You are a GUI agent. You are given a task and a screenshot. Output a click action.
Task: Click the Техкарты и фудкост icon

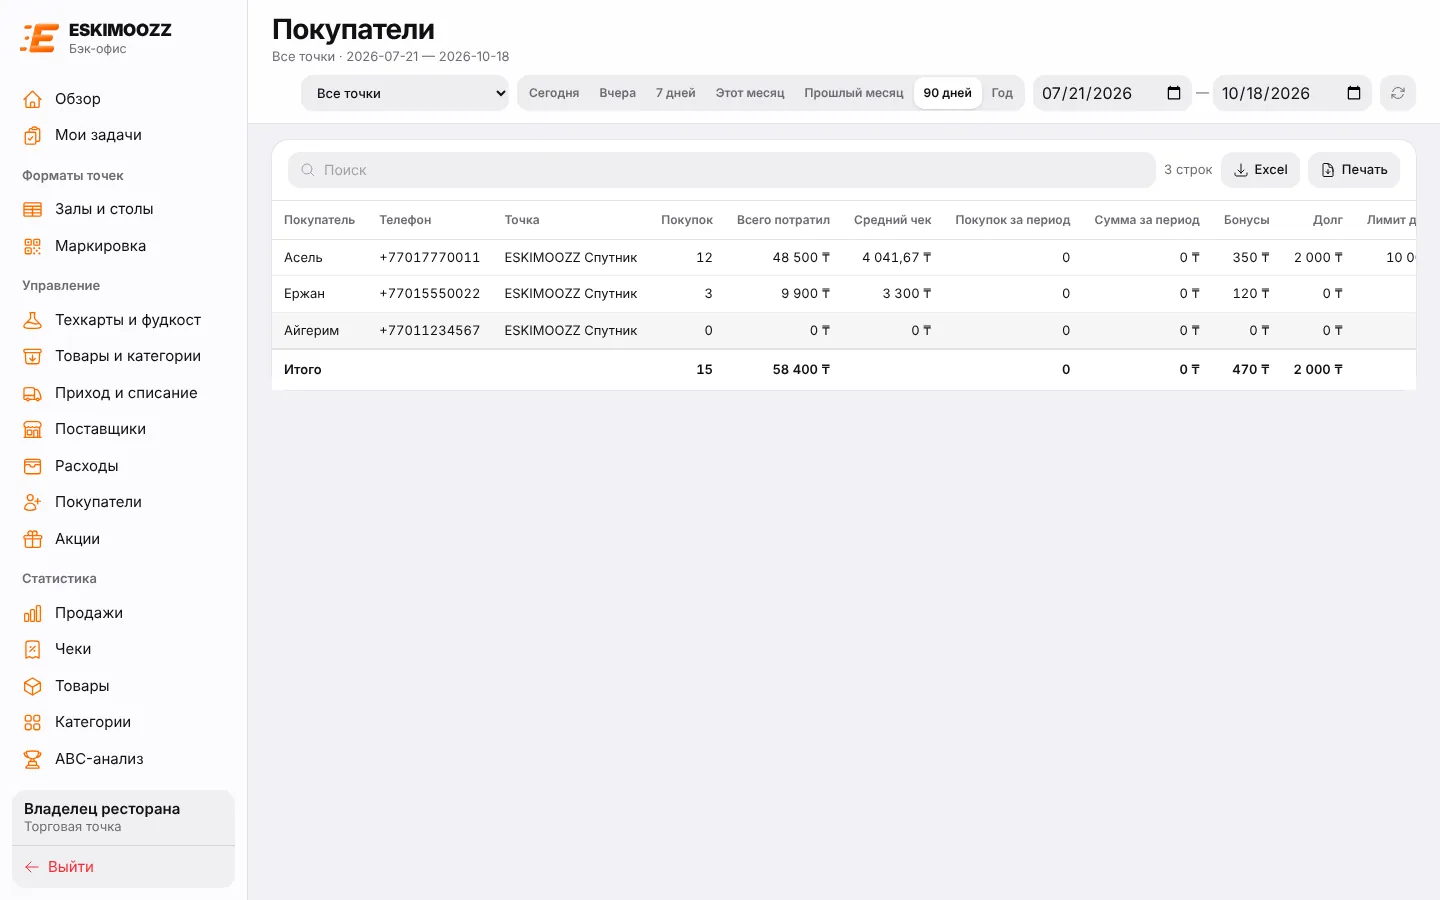(x=33, y=320)
